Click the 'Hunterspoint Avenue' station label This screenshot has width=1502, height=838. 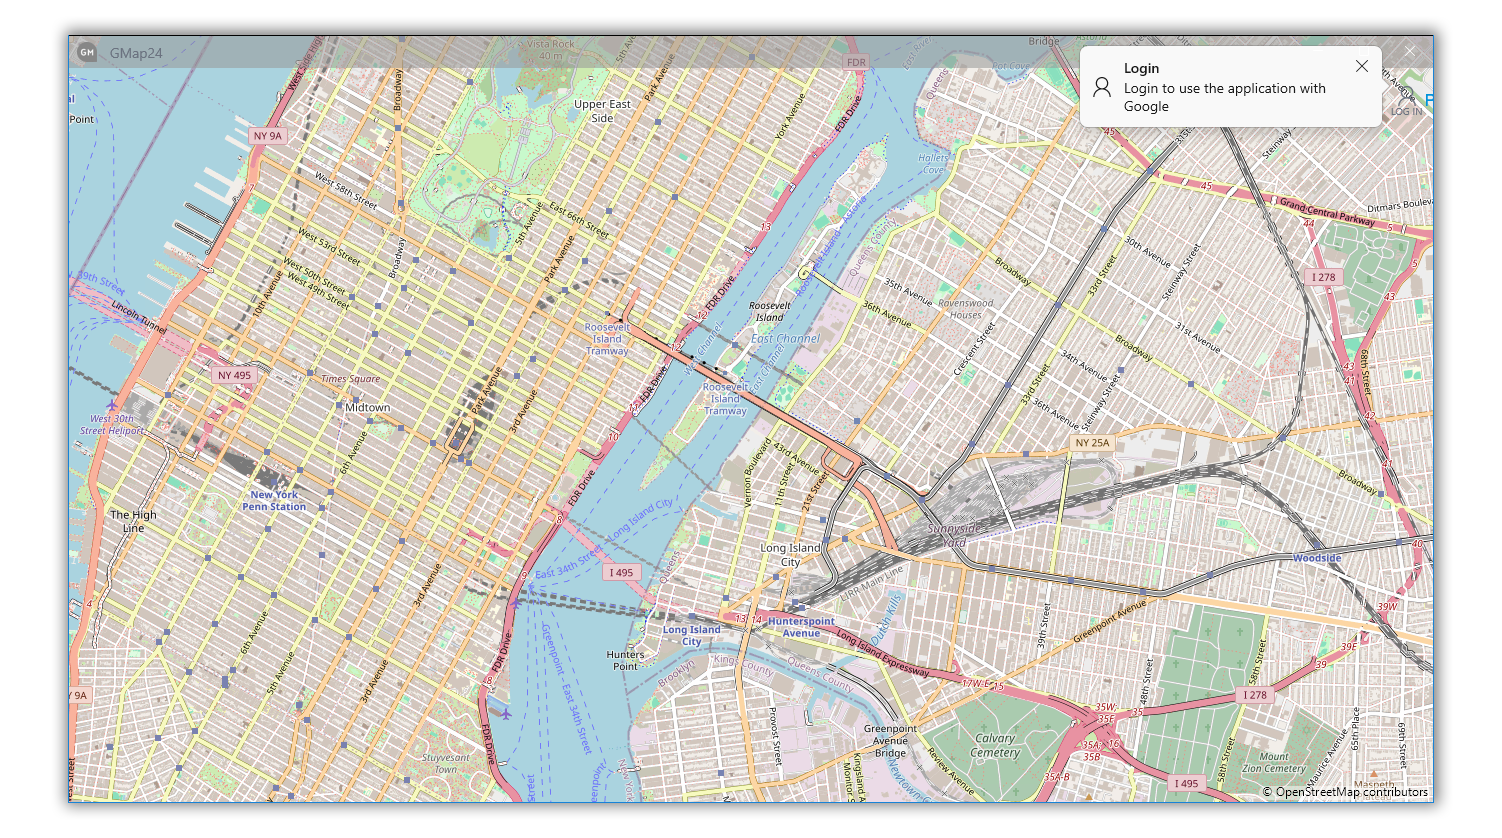click(801, 627)
